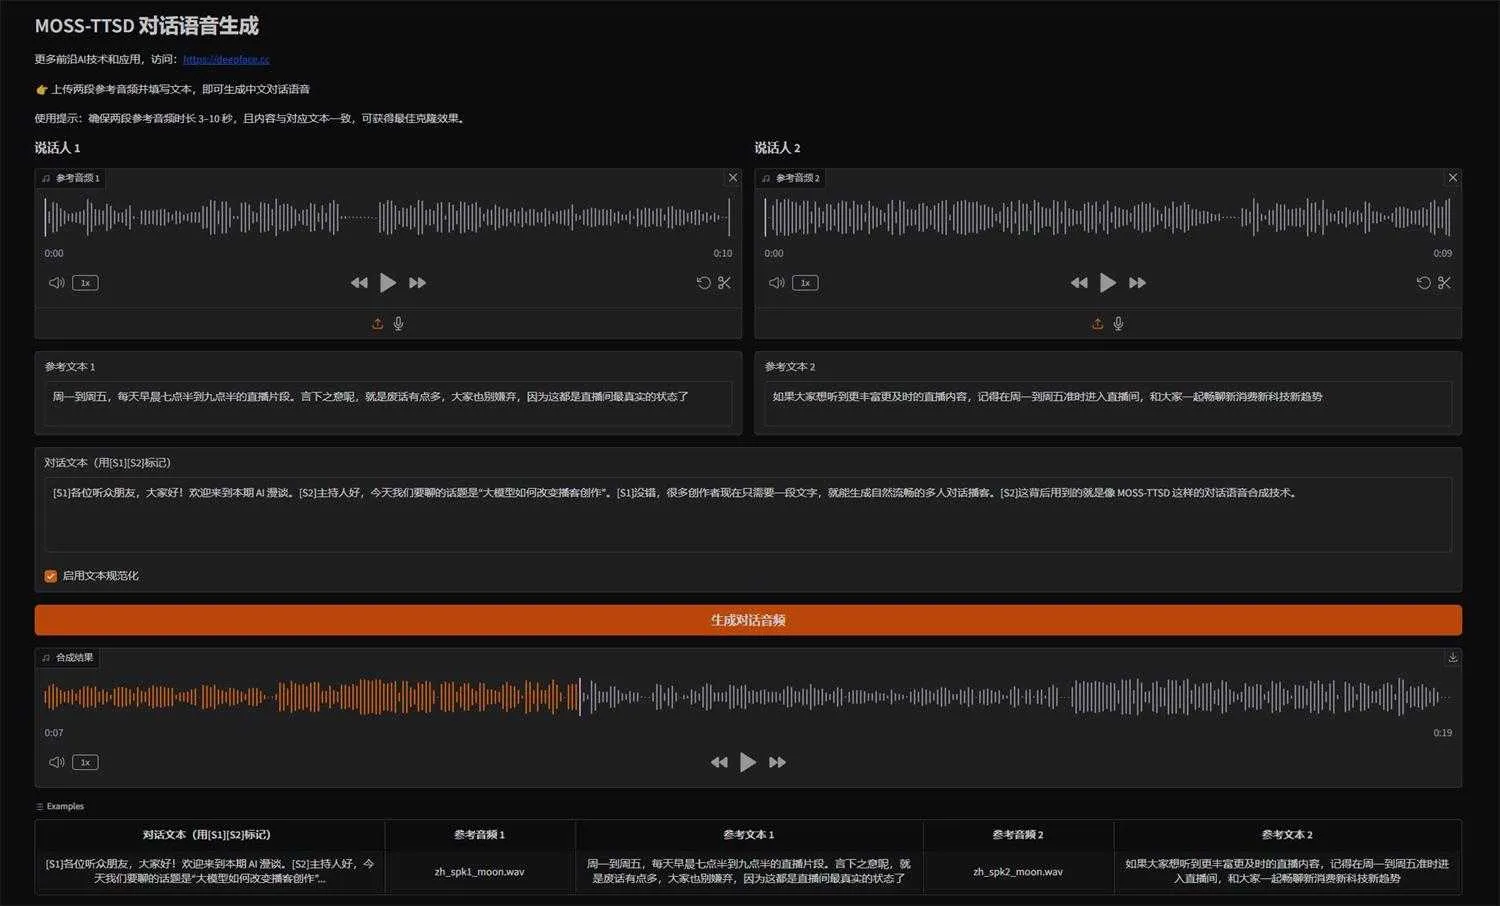This screenshot has height=906, width=1500.
Task: Play the synthesized result audio
Action: pos(748,762)
